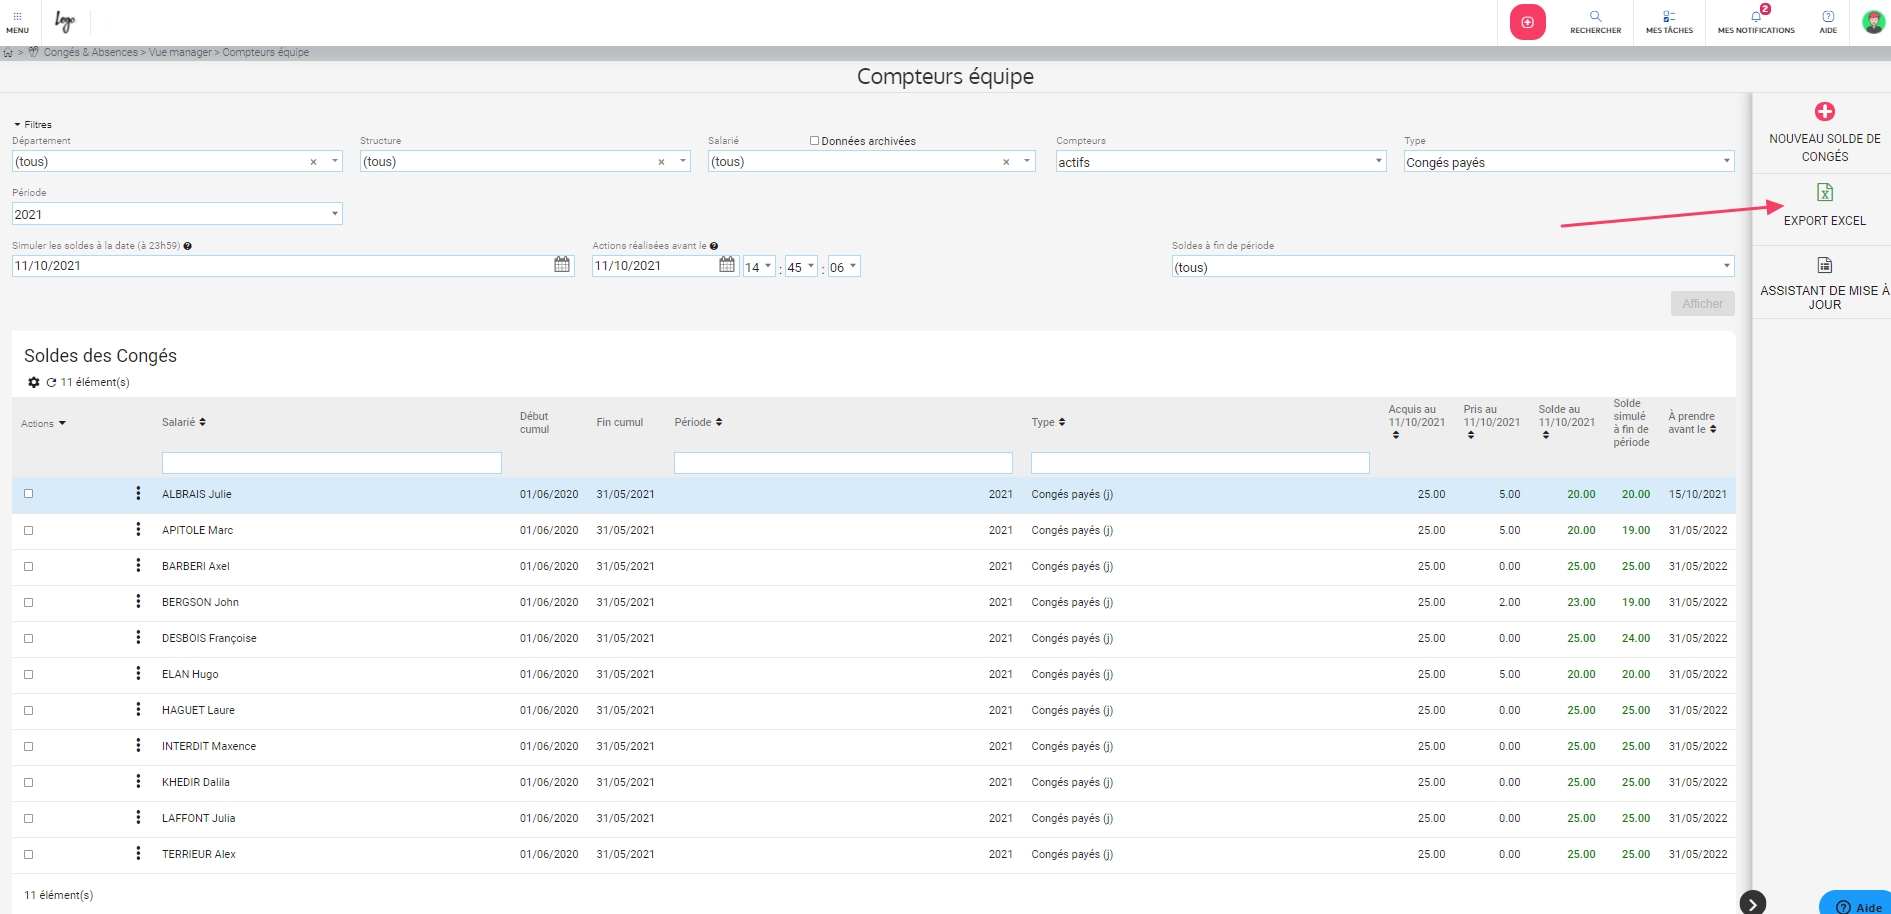Select checkbox for INTERDIT Maxence row
The width and height of the screenshot is (1891, 914).
[29, 746]
